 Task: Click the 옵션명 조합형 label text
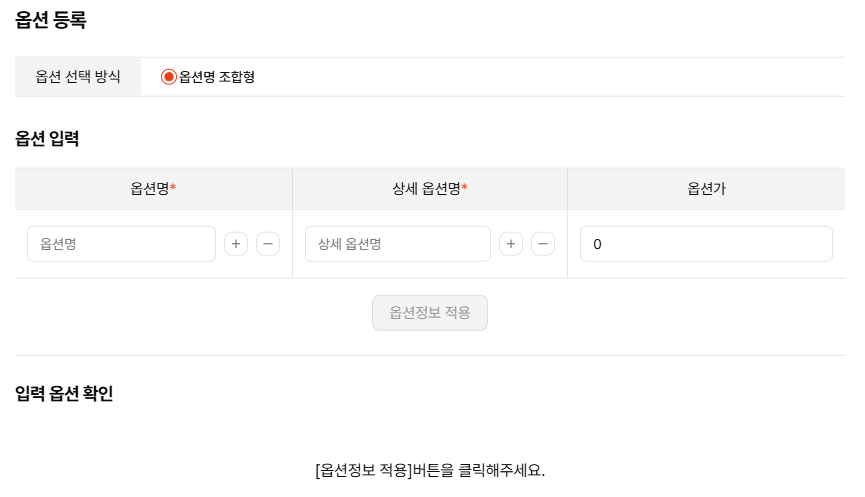pyautogui.click(x=217, y=77)
